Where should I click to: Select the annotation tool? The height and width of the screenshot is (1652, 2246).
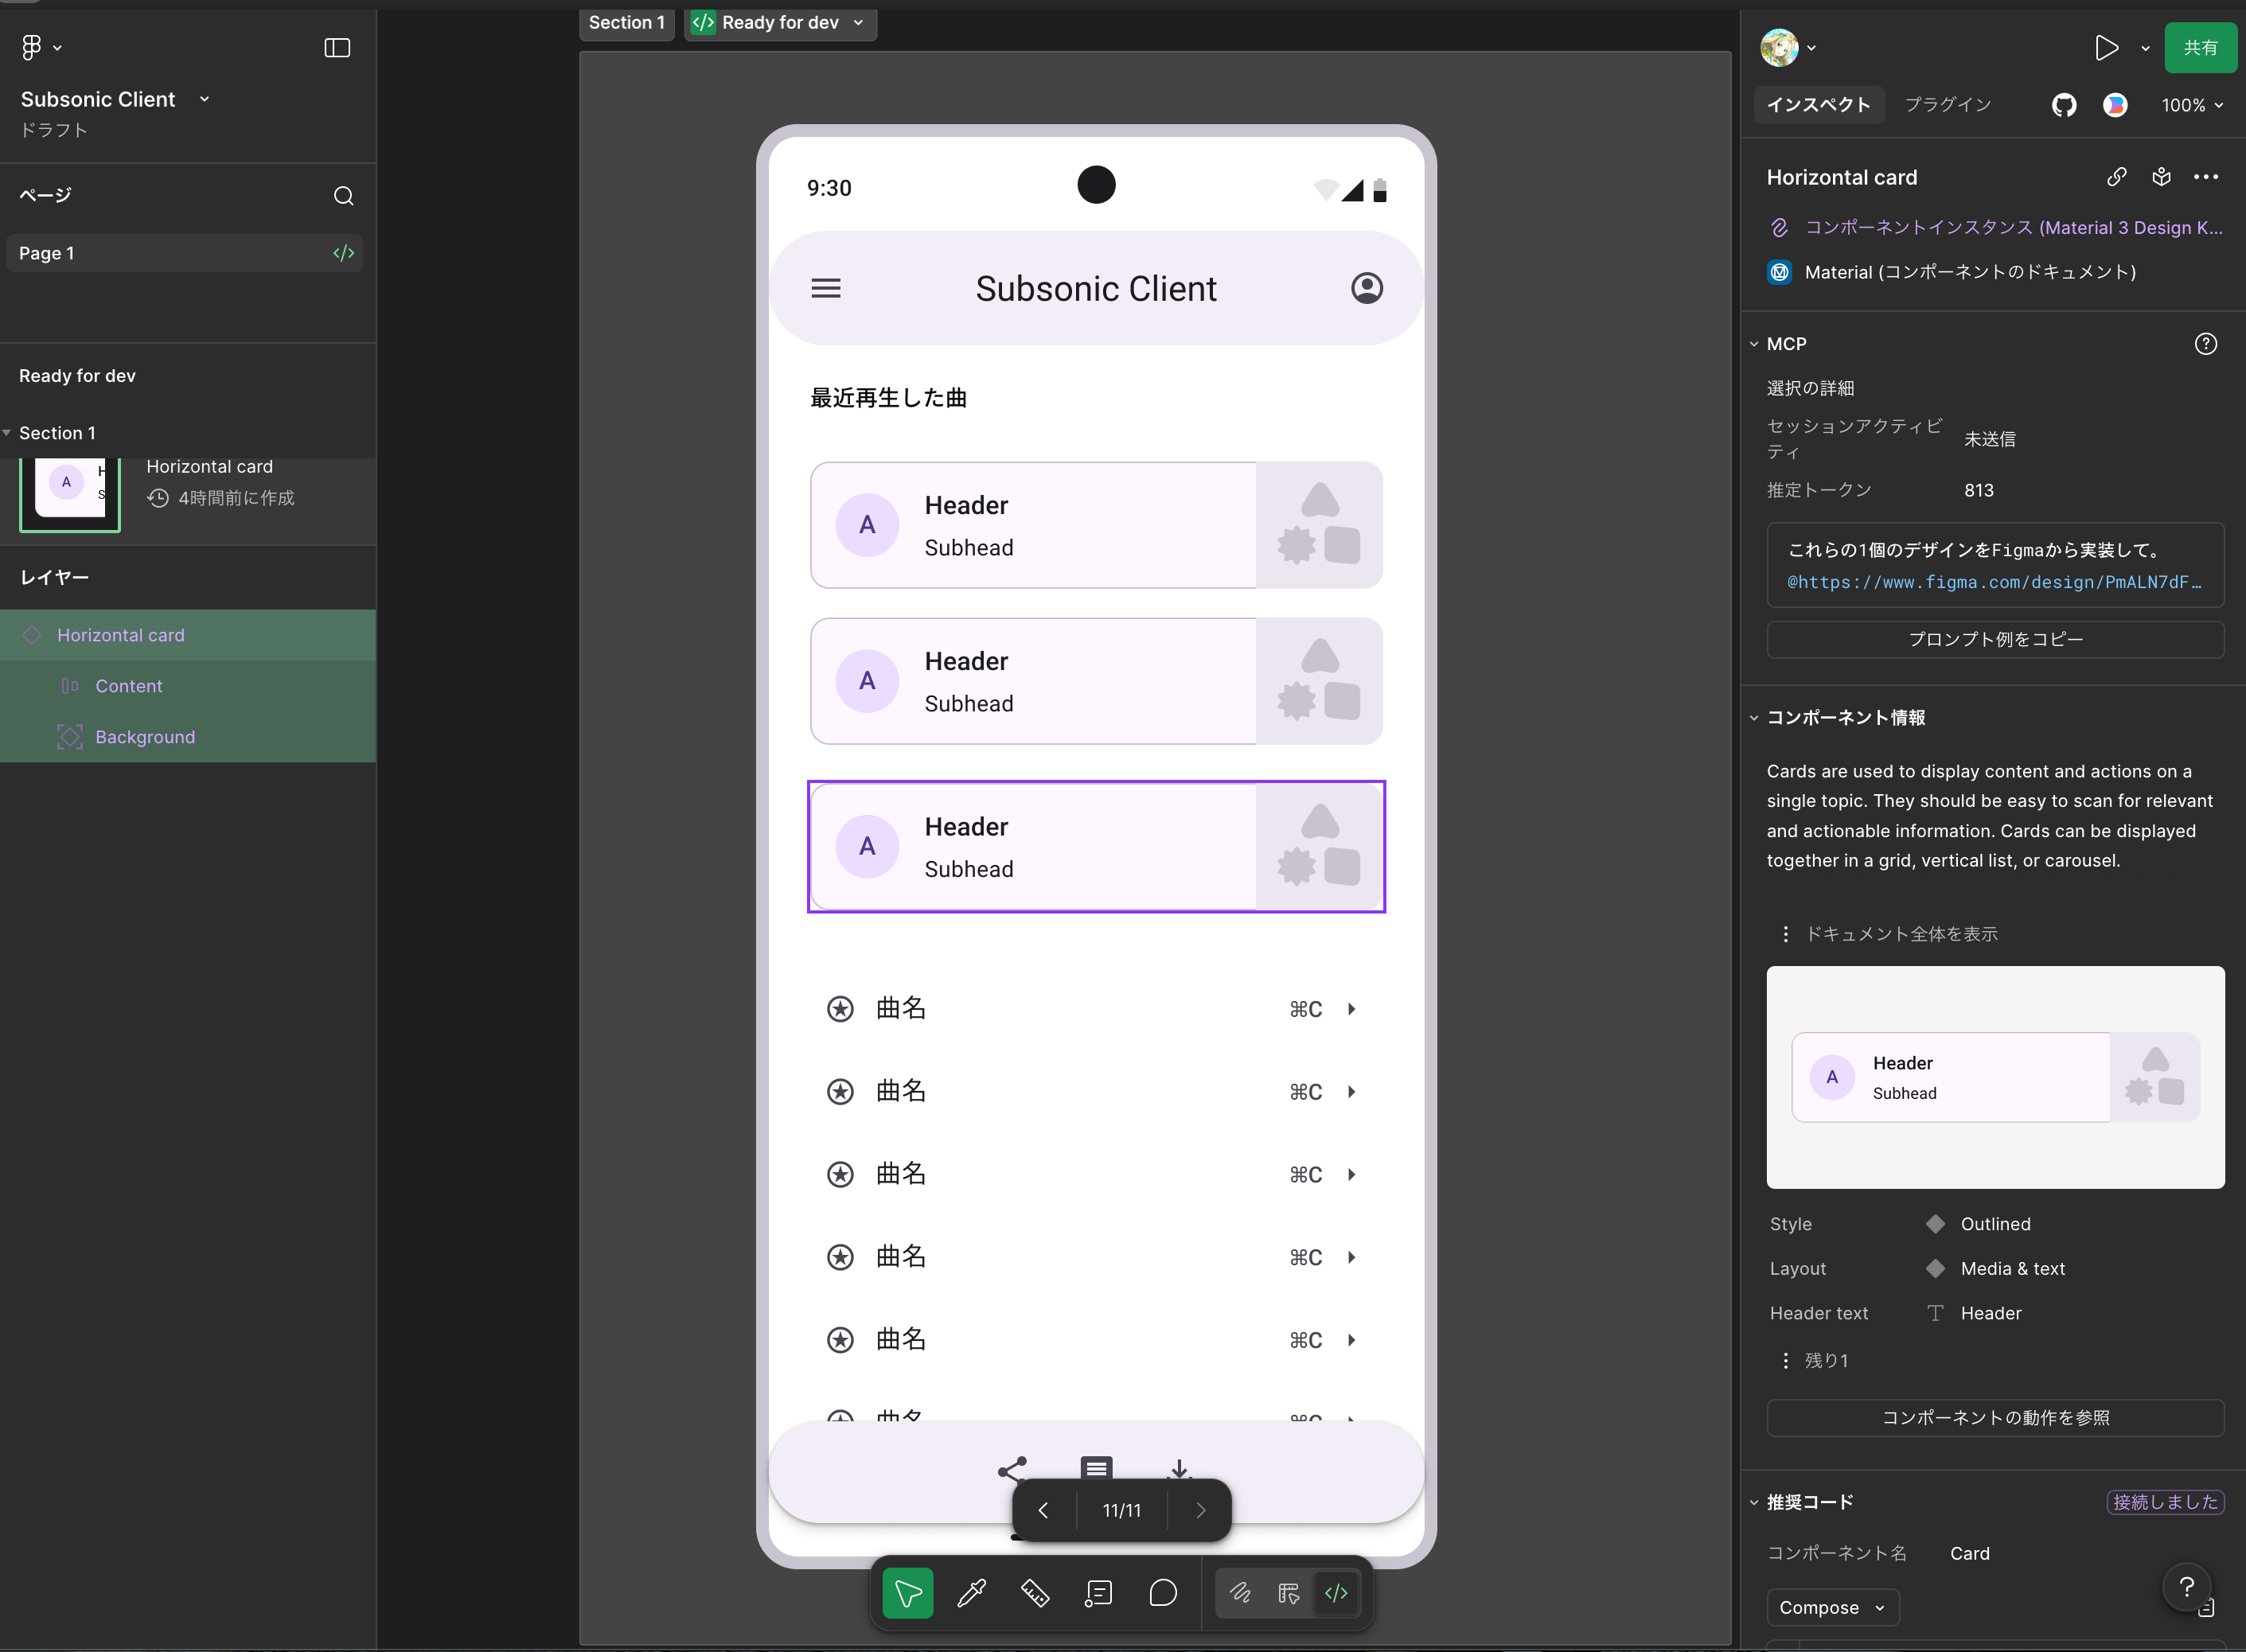pyautogui.click(x=1098, y=1593)
